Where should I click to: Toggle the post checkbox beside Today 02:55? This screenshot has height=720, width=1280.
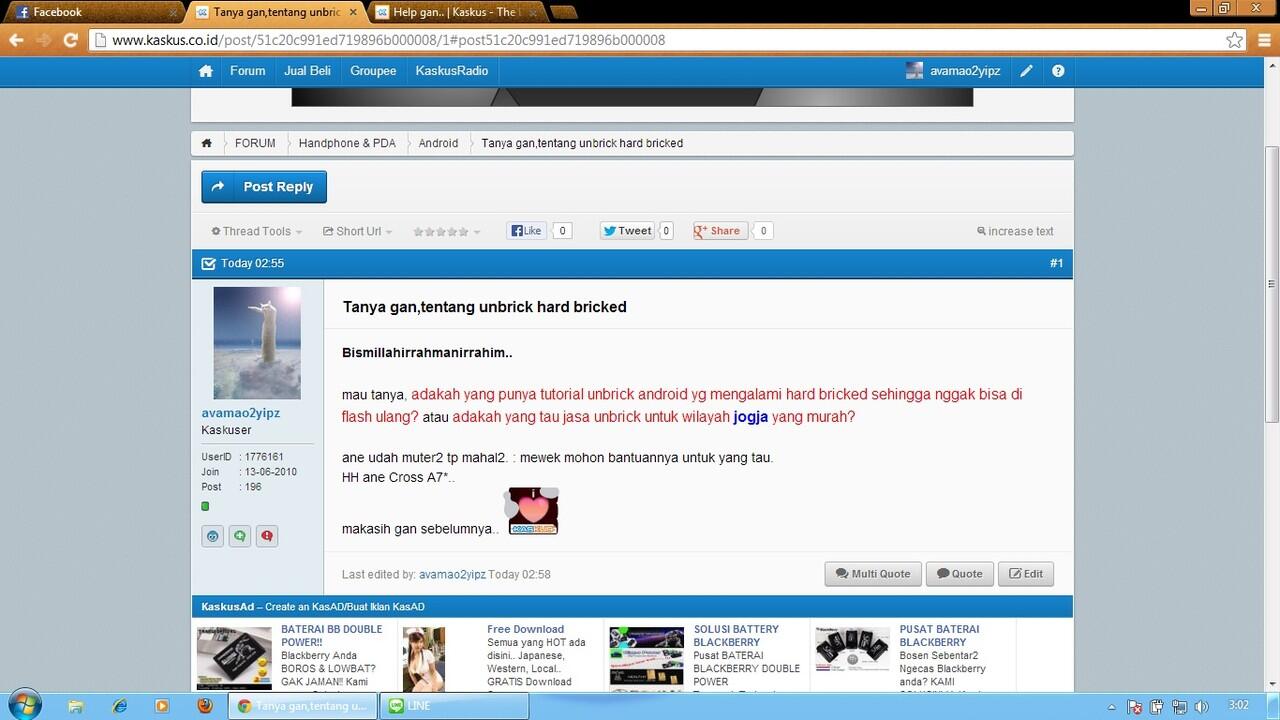tap(208, 264)
